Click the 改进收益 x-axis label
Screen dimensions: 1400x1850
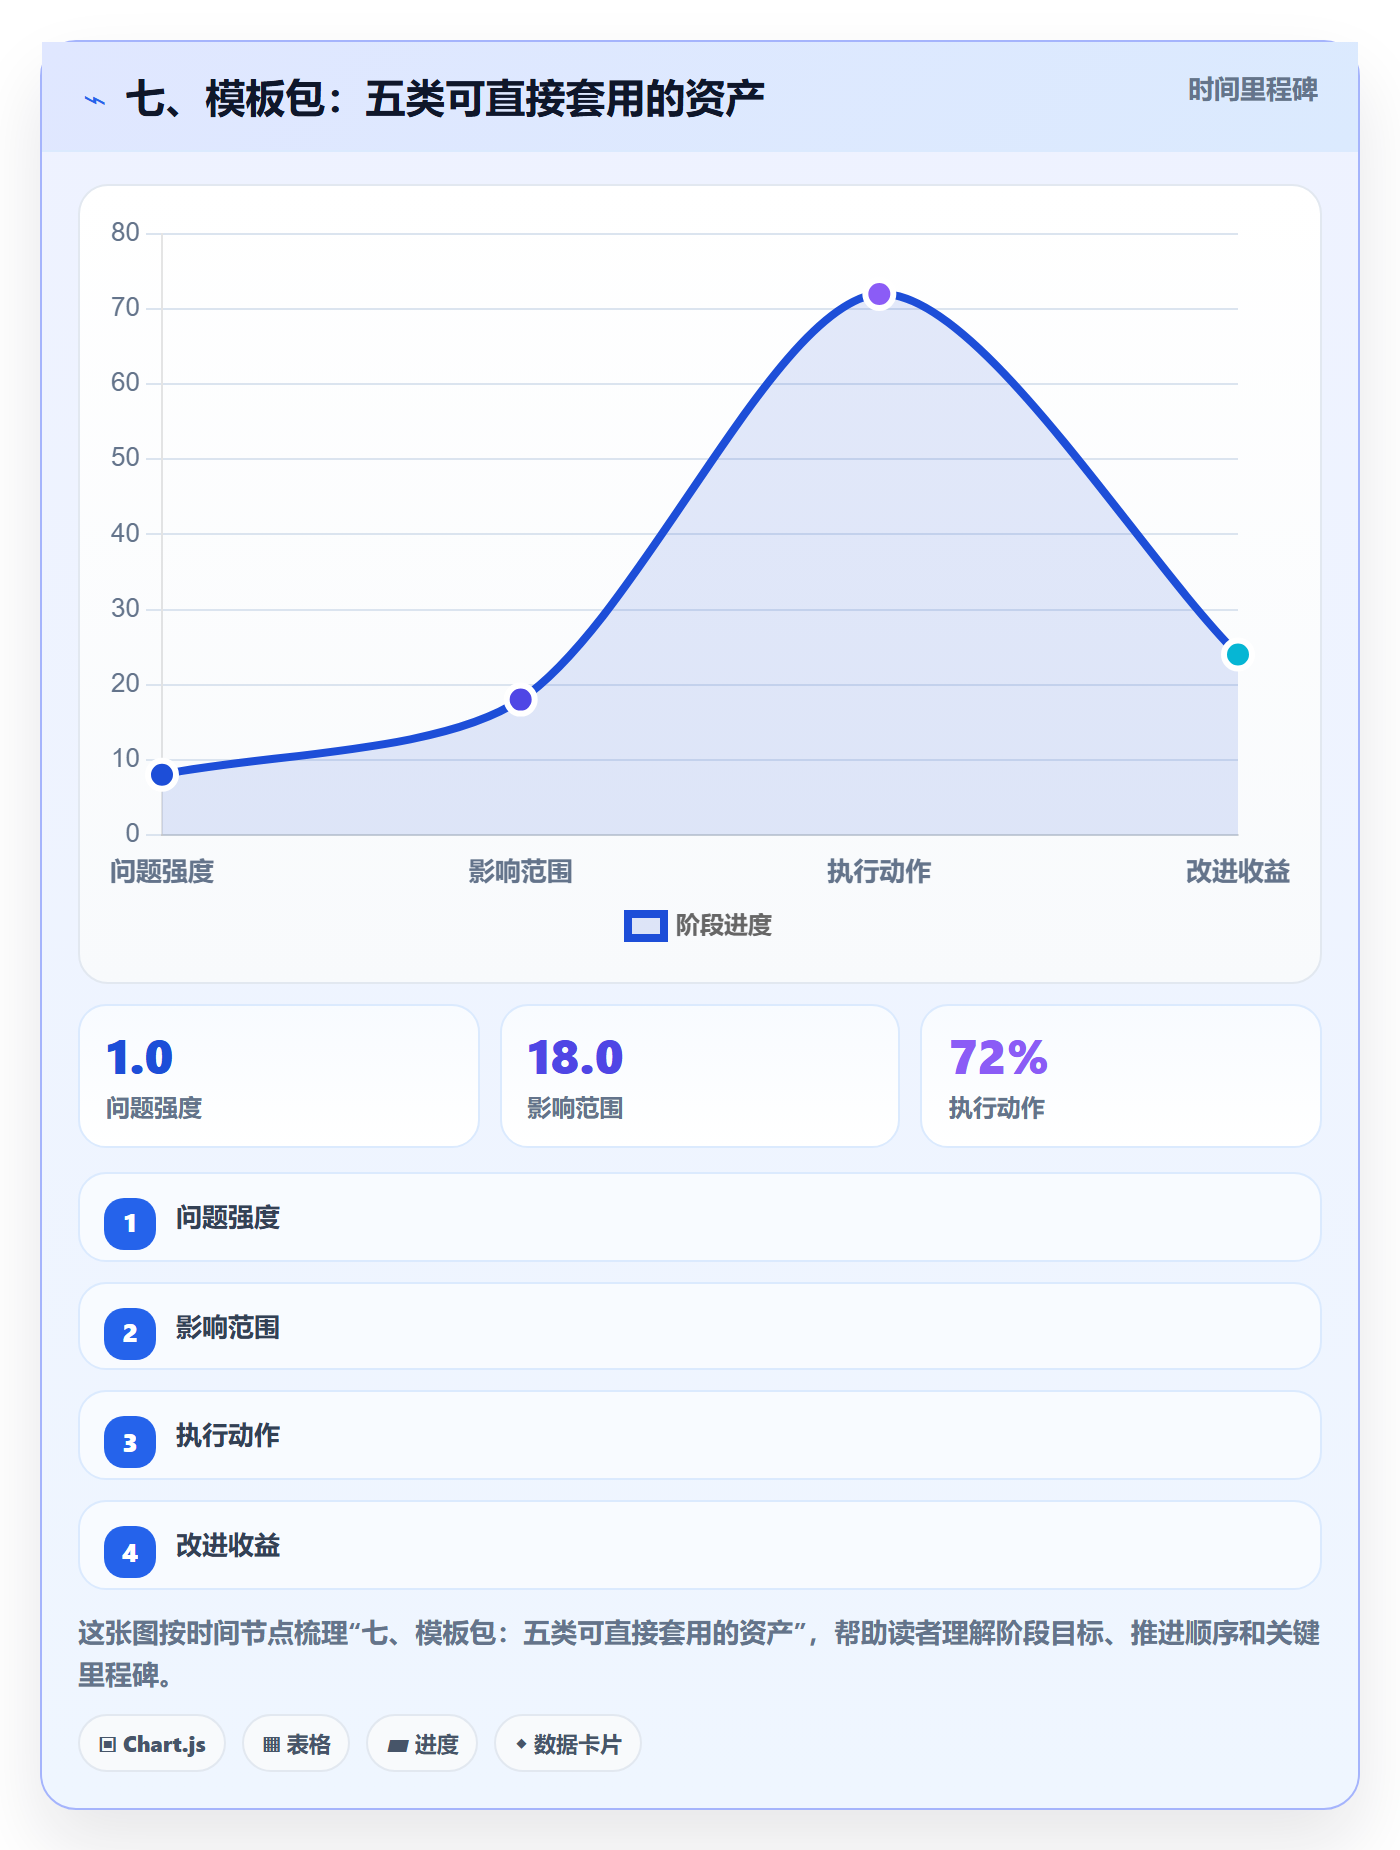tap(1237, 872)
